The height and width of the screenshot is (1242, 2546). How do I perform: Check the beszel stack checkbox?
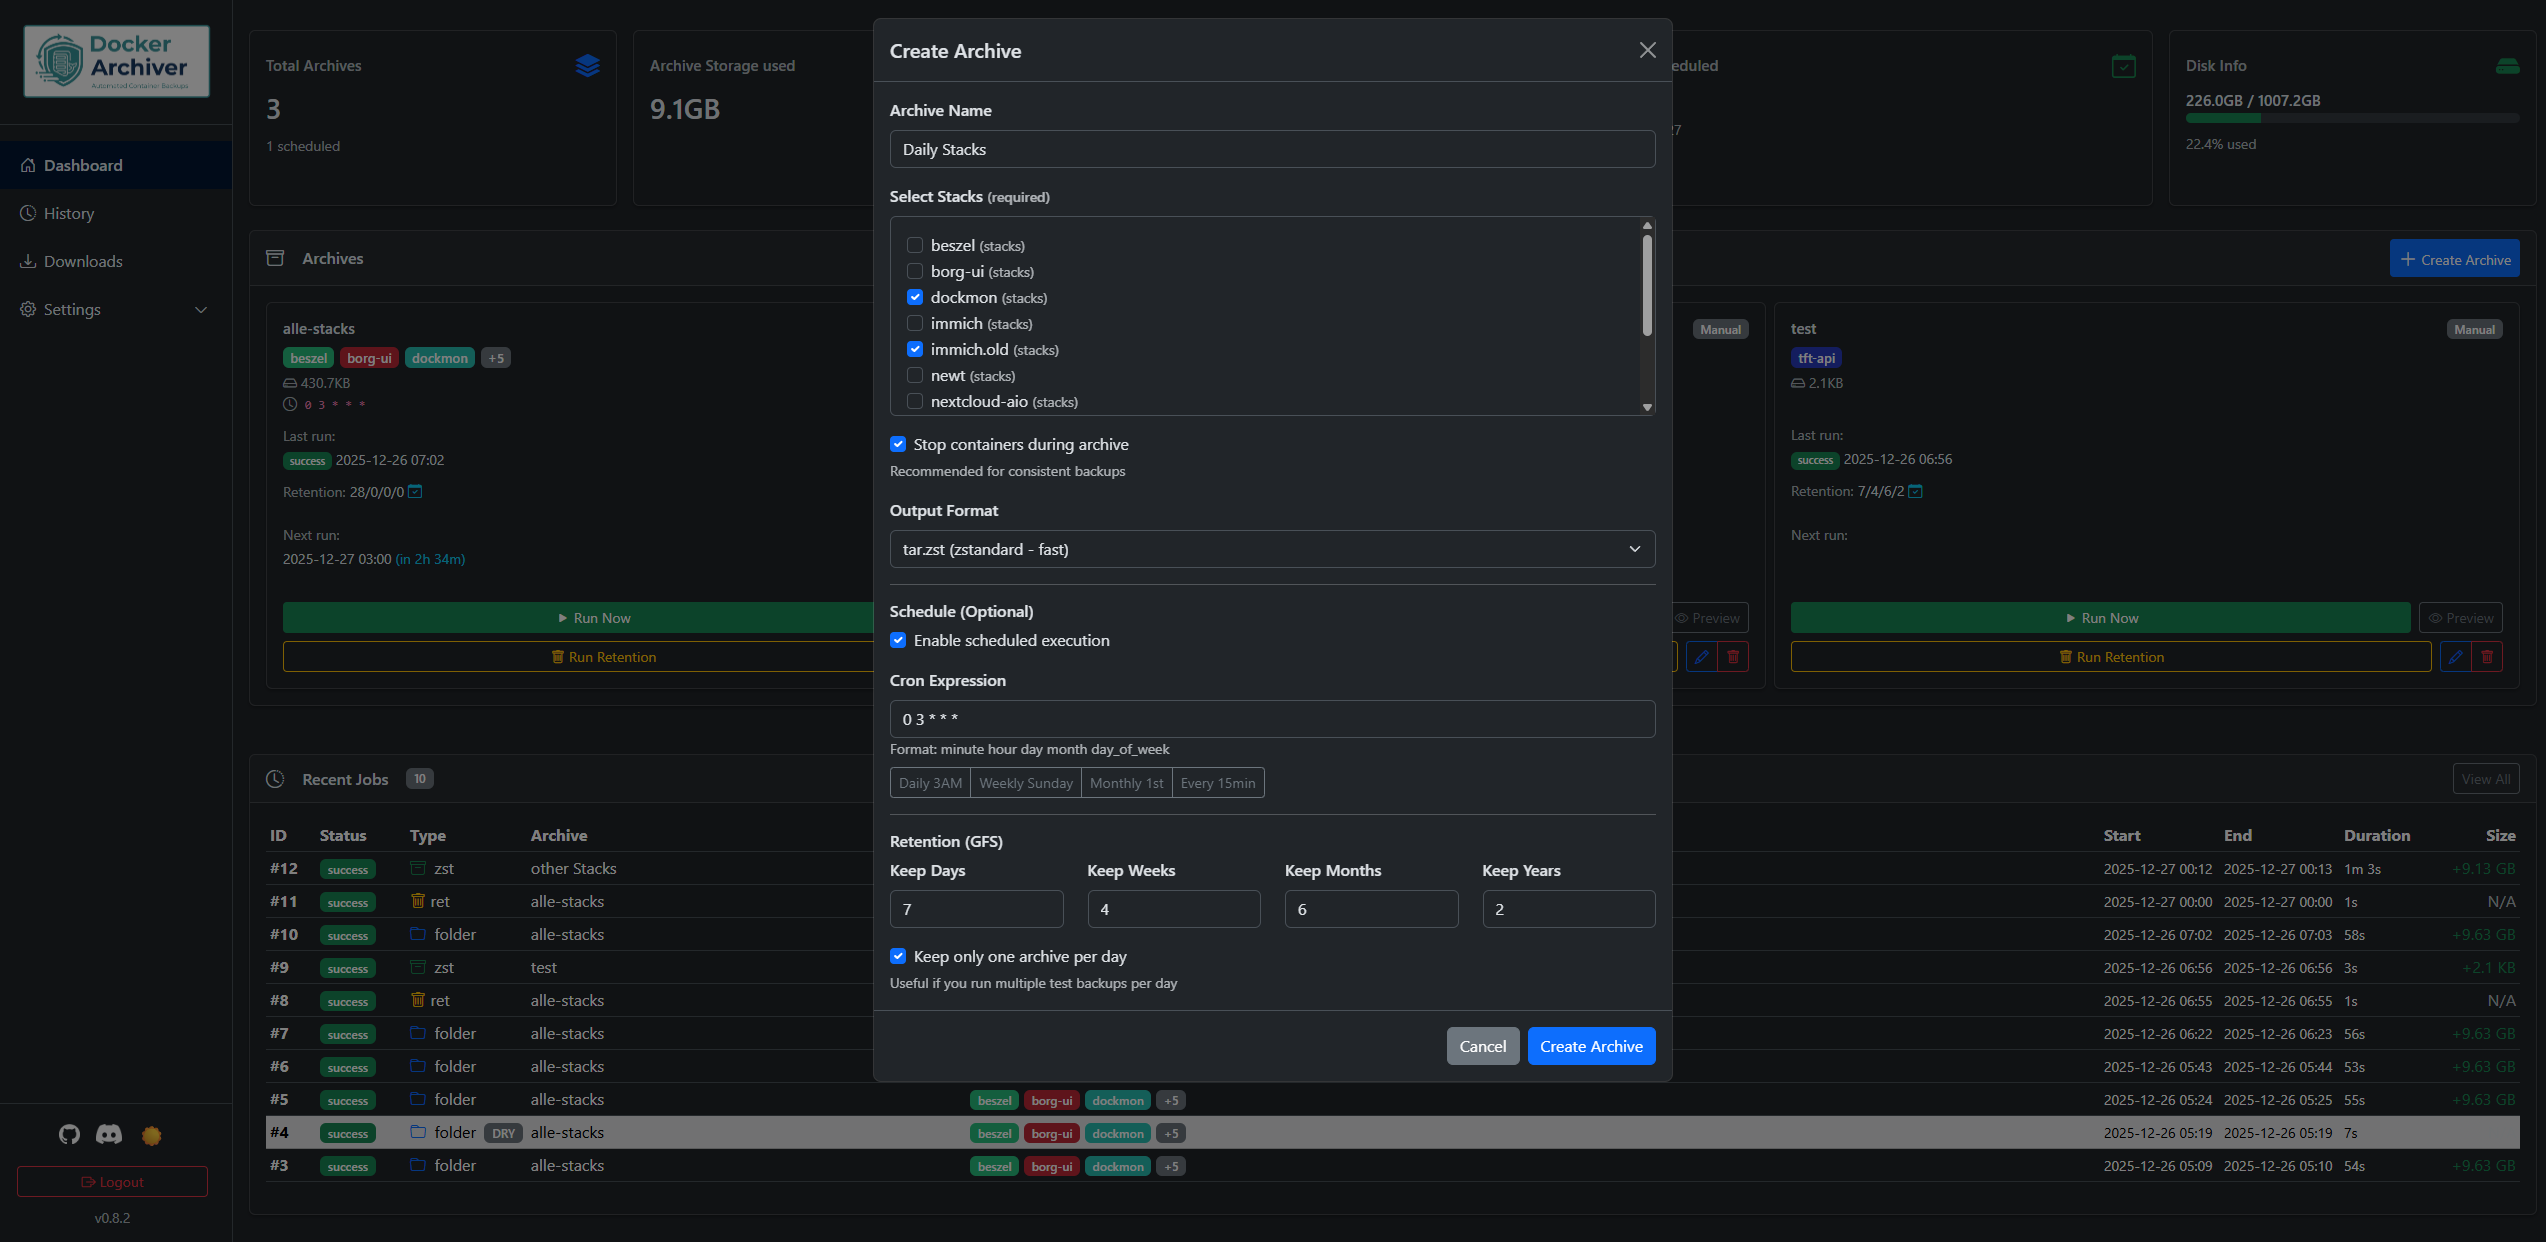[915, 245]
